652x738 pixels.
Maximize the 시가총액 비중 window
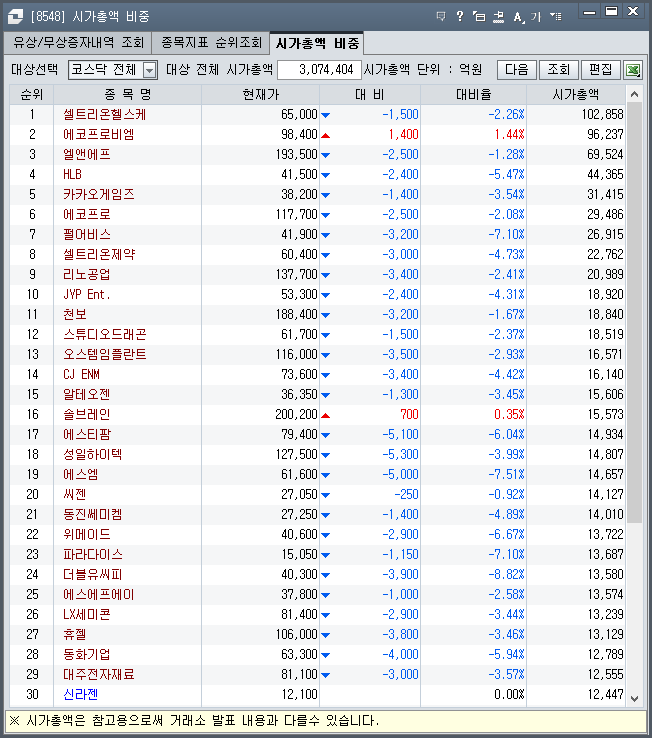point(612,12)
